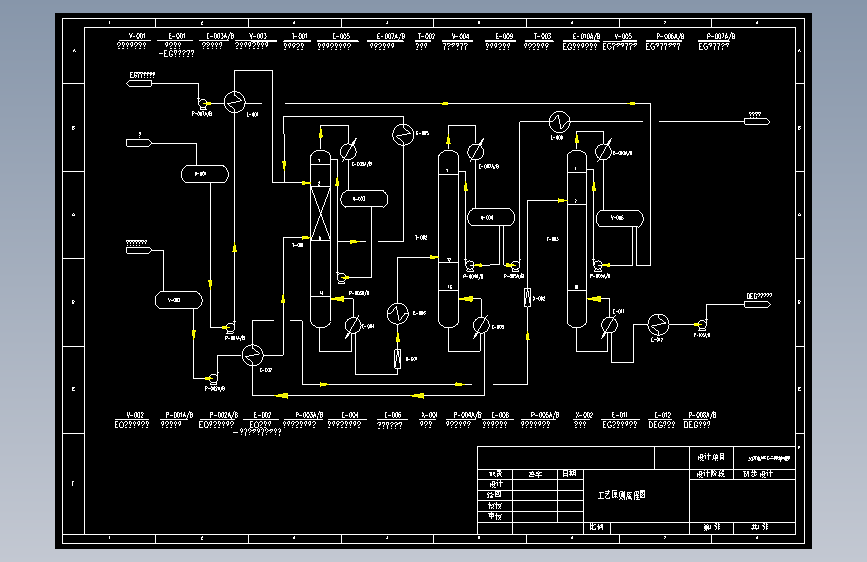
Task: Click the E-007A/B label in the top legend
Action: (x=391, y=36)
